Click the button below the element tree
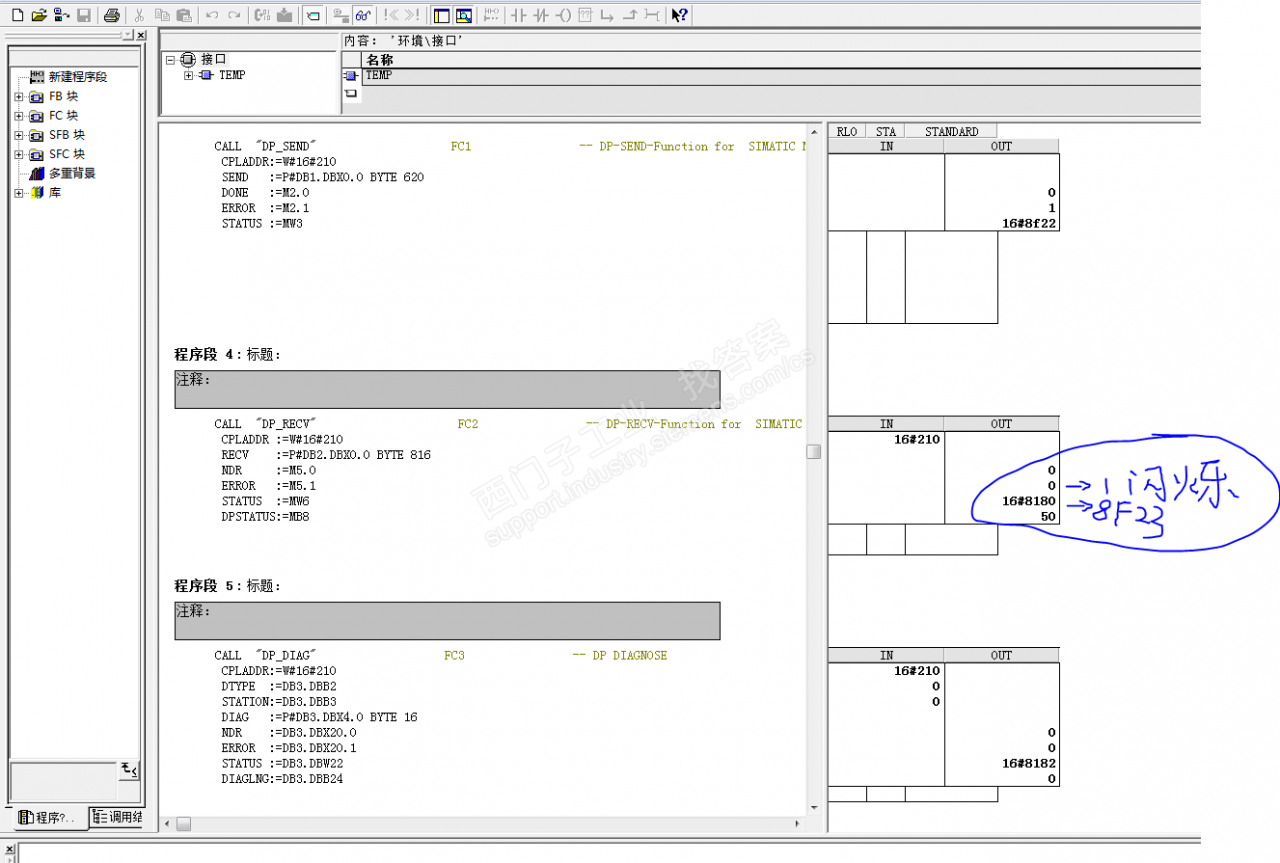 pos(130,769)
